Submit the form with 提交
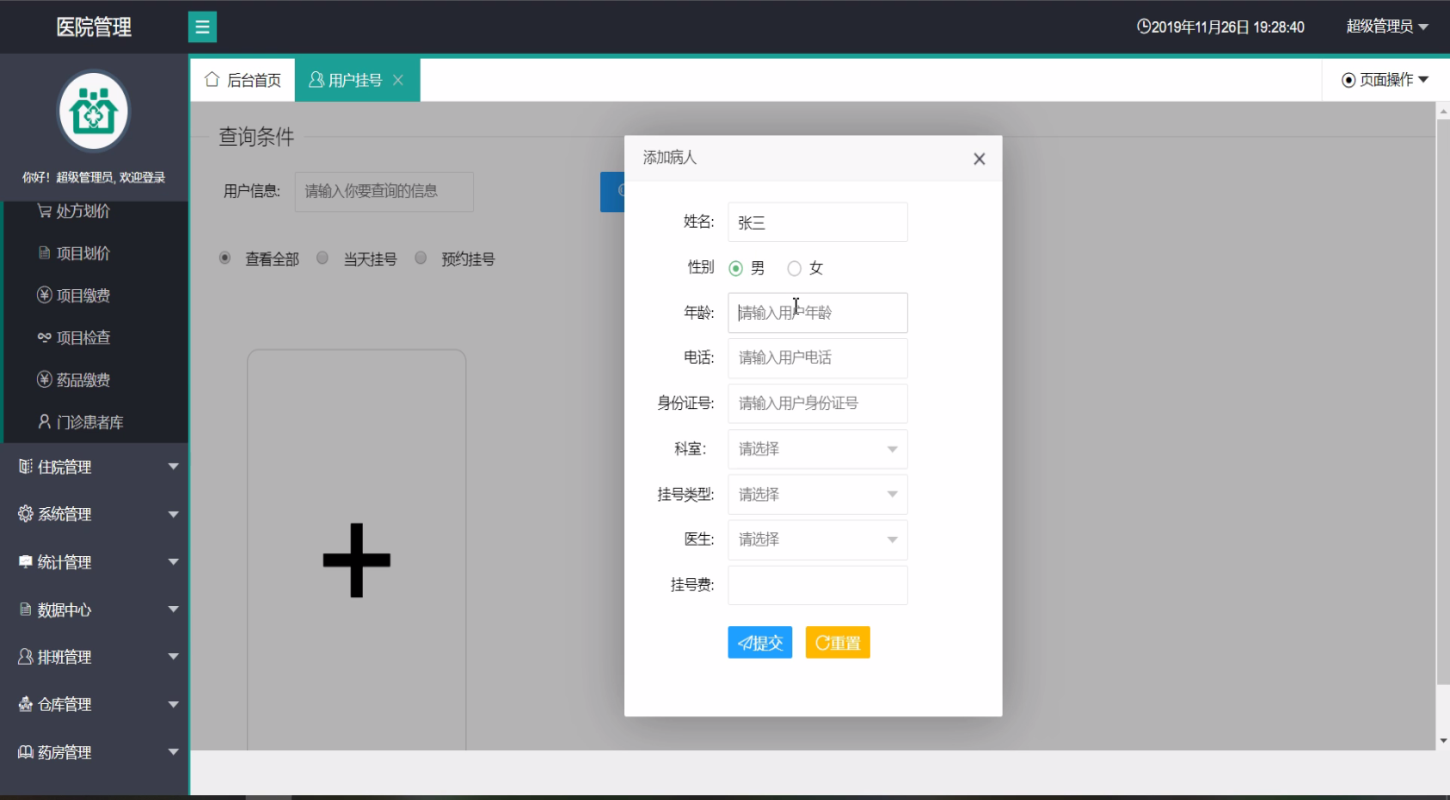Screen dimensions: 1450x800 [760, 643]
